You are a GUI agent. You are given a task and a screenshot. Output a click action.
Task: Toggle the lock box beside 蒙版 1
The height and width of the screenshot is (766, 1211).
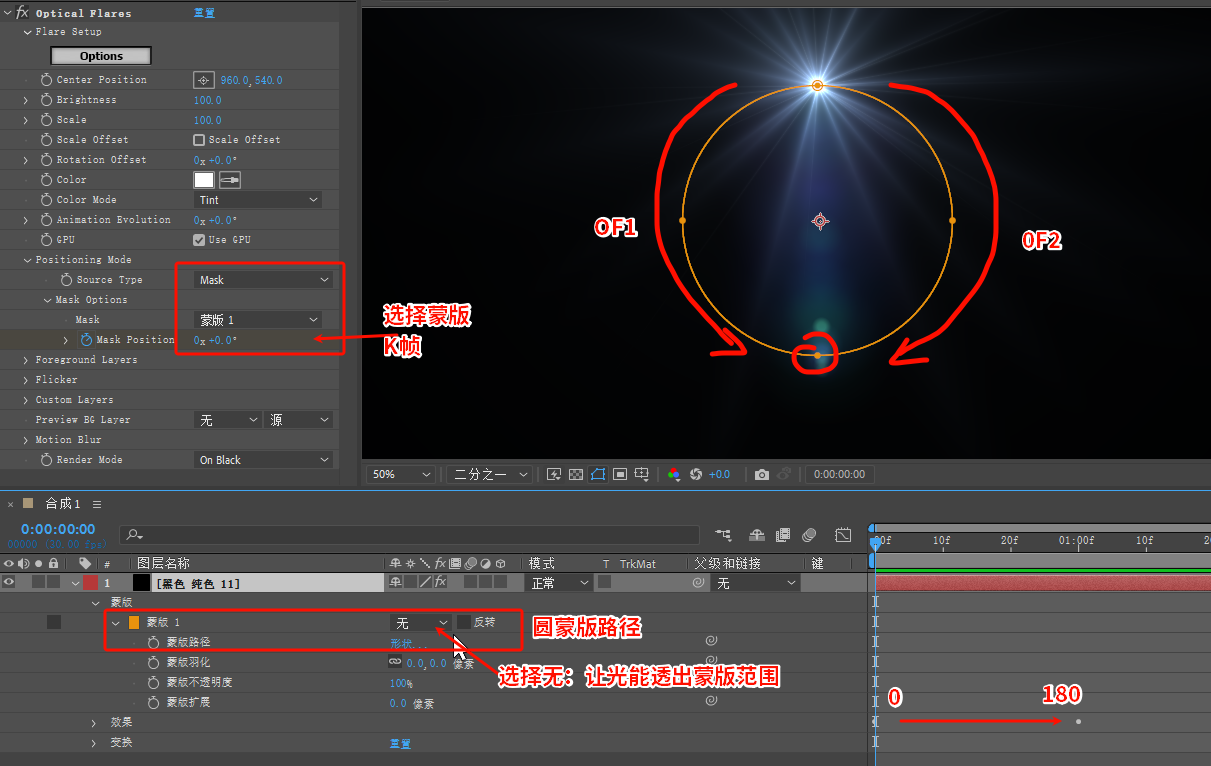[x=54, y=622]
